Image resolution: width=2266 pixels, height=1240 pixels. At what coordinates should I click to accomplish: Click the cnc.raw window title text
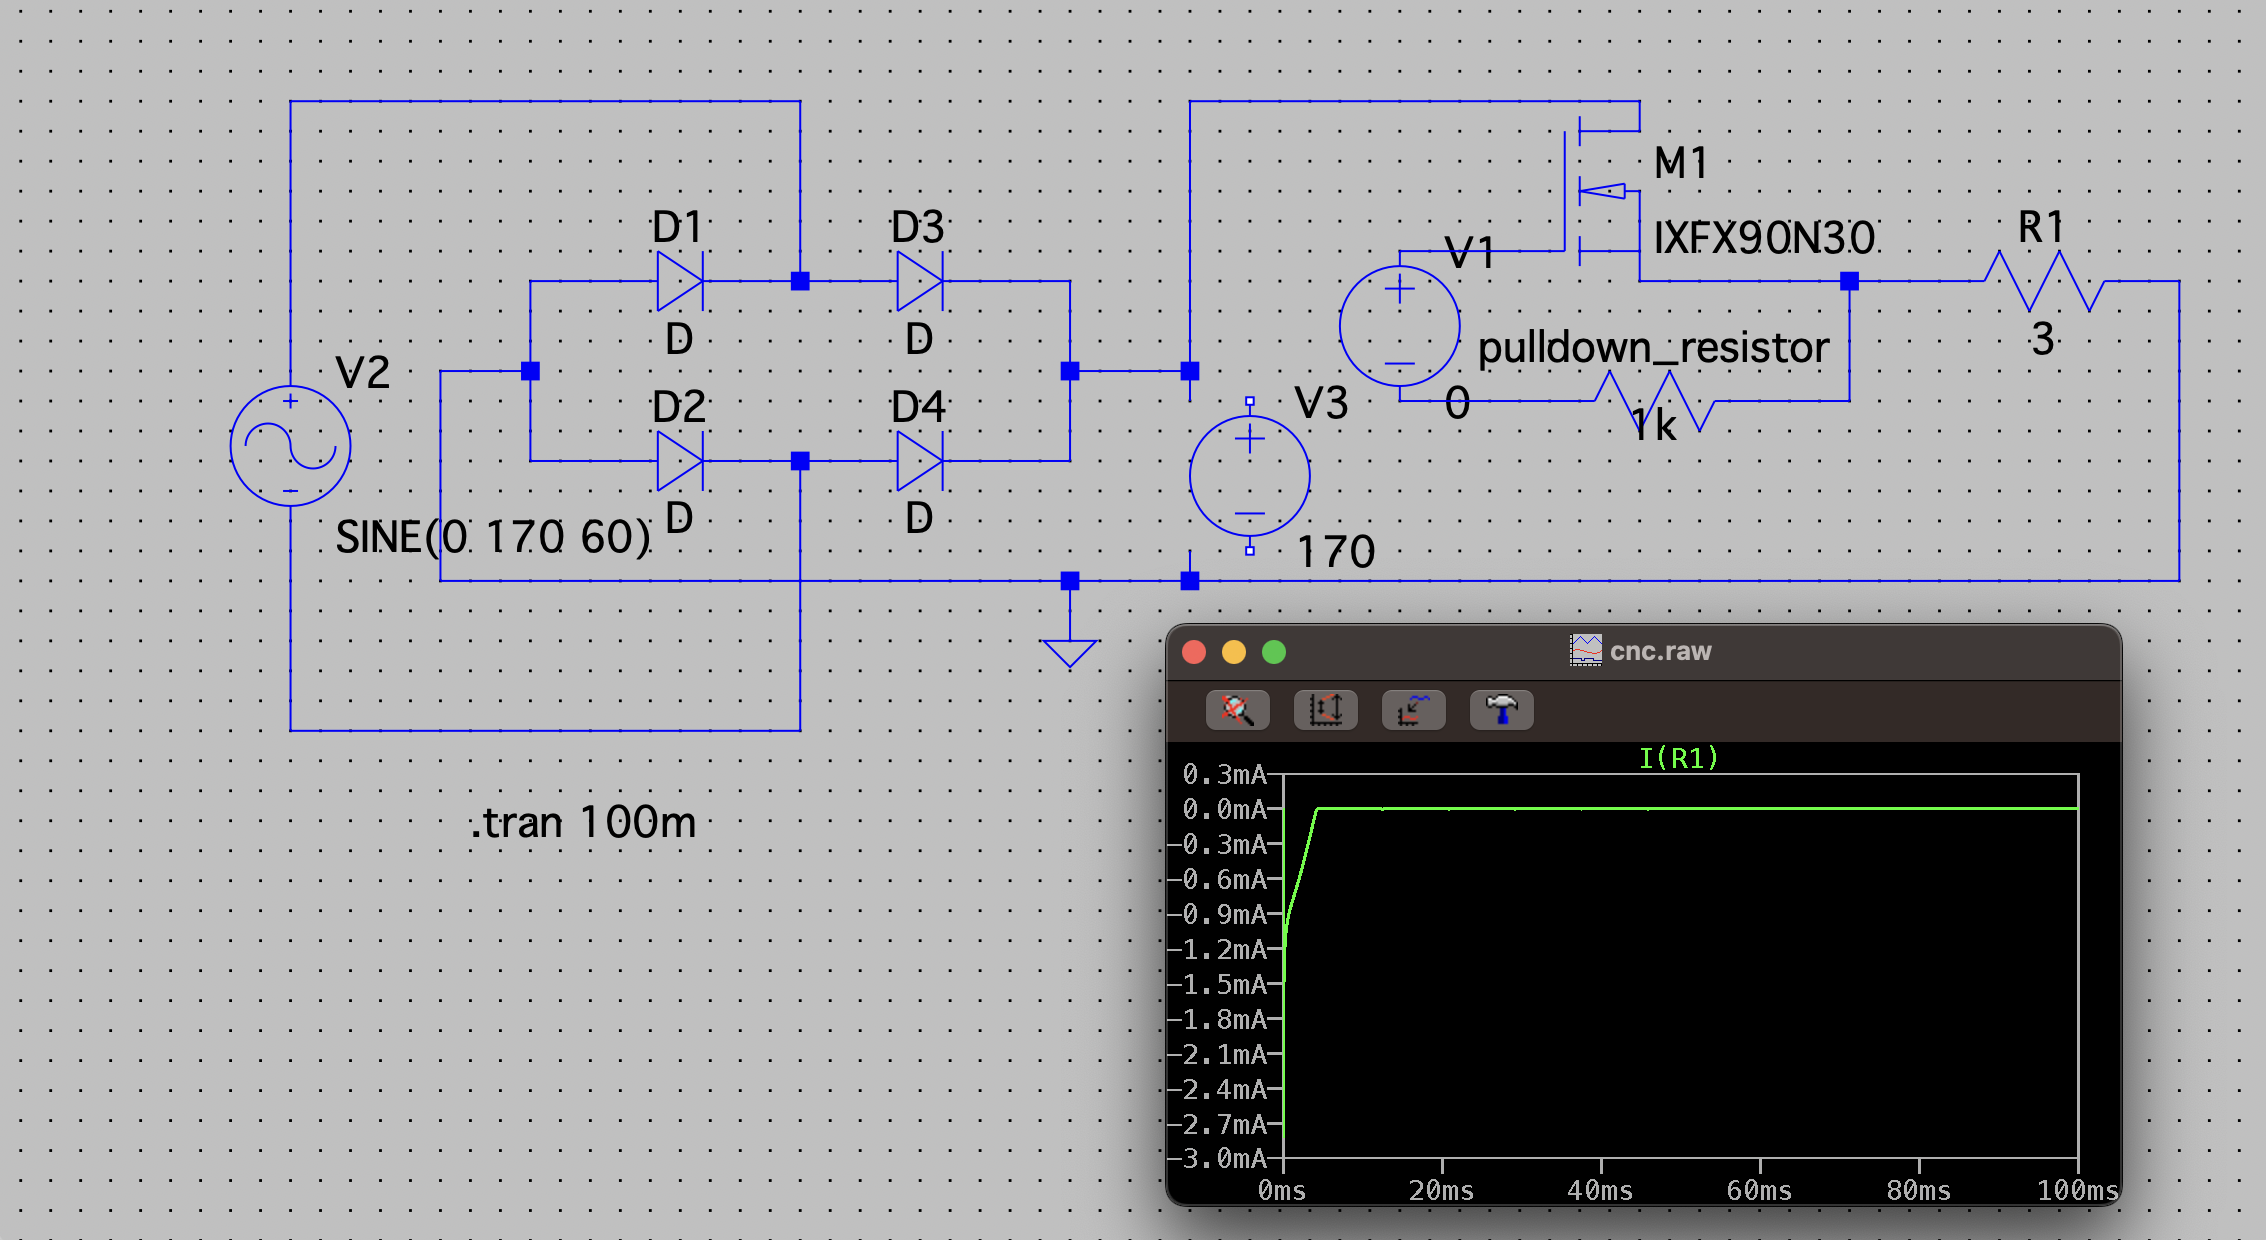coord(1661,651)
